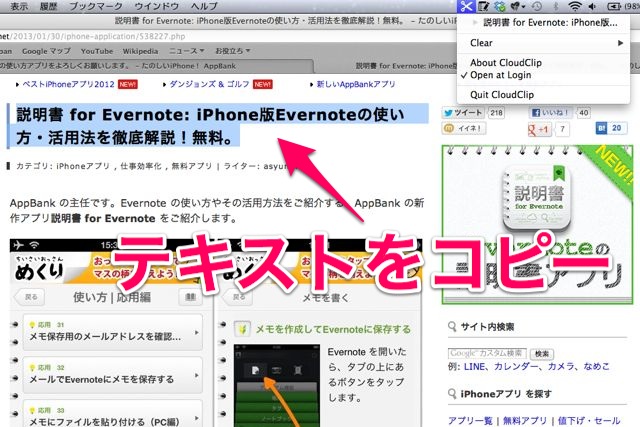The image size is (640, 427).
Task: Open the カメラ example search link
Action: click(x=560, y=367)
